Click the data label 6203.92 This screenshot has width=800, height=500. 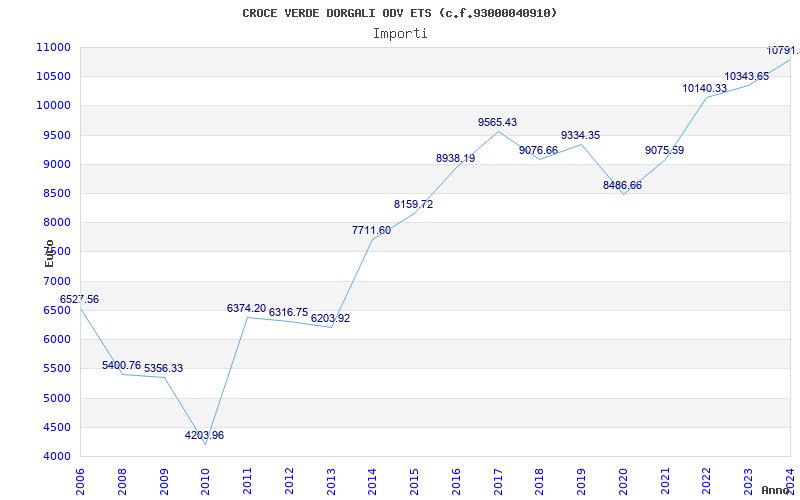click(x=331, y=318)
